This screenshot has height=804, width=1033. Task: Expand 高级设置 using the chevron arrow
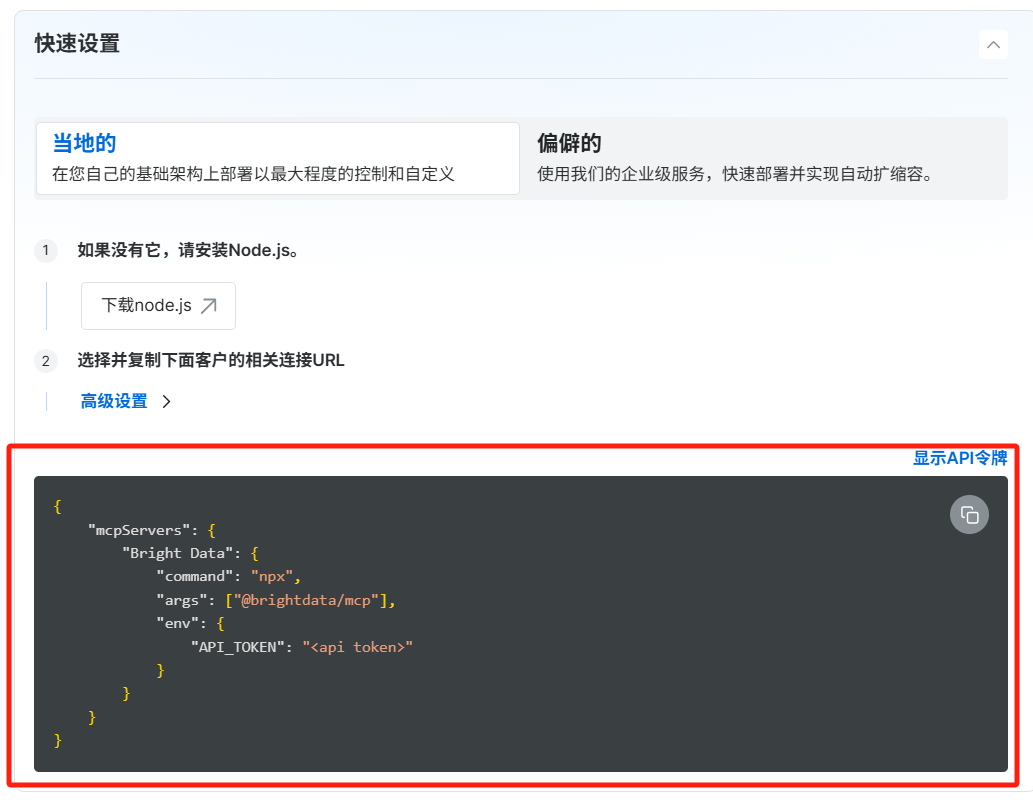click(x=166, y=401)
